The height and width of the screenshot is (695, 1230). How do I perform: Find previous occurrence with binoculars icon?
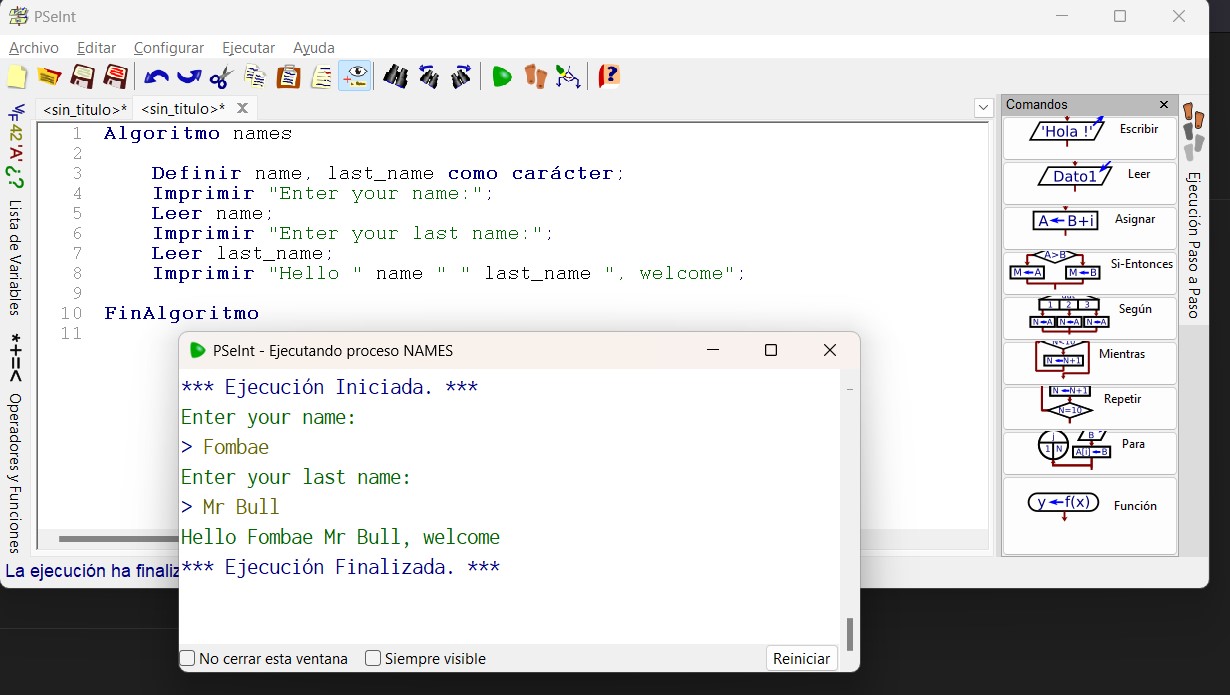pos(428,76)
